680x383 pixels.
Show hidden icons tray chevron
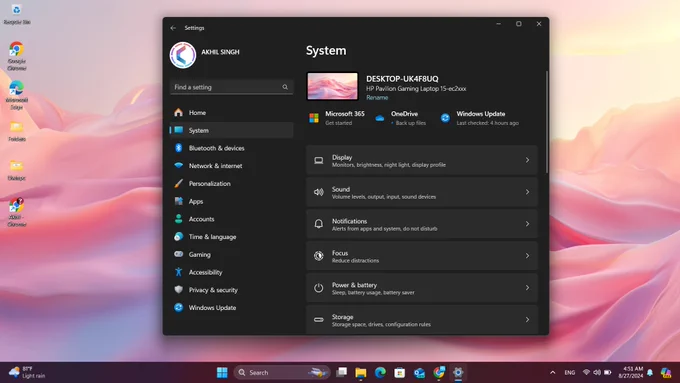552,372
